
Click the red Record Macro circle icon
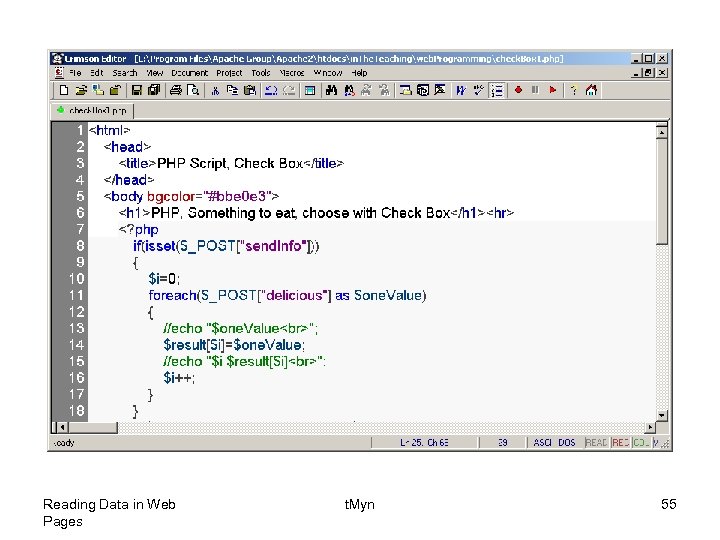pyautogui.click(x=518, y=90)
